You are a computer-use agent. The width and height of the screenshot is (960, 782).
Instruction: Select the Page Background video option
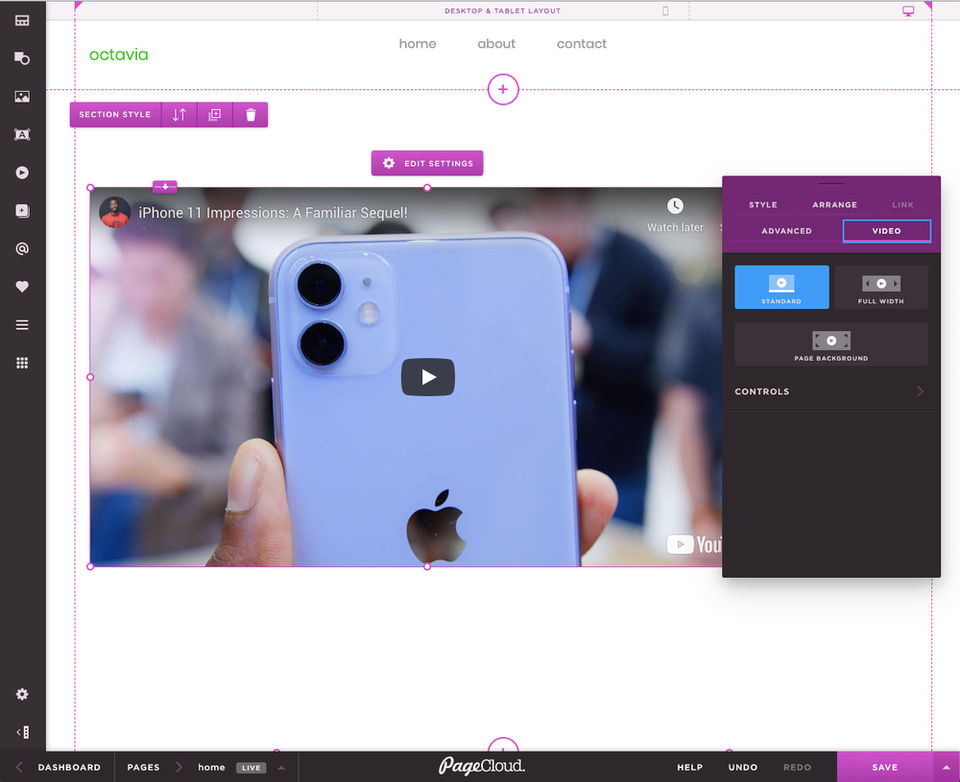click(x=831, y=345)
